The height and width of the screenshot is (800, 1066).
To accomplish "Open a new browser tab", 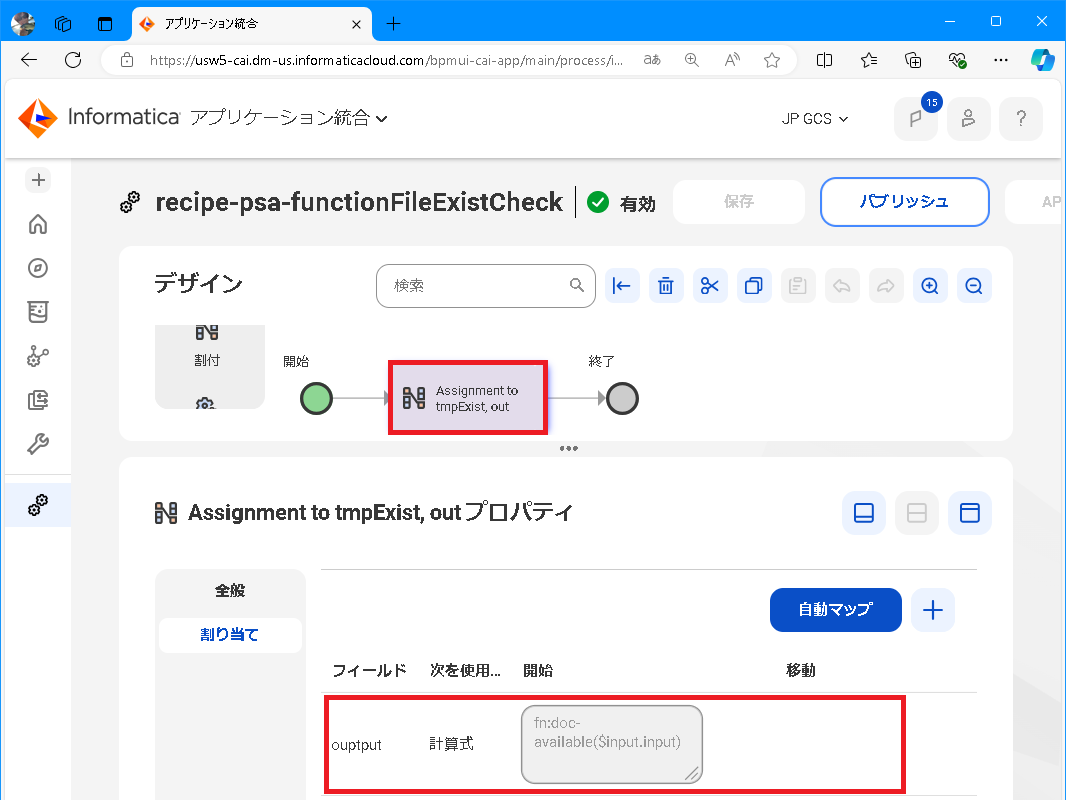I will click(393, 24).
